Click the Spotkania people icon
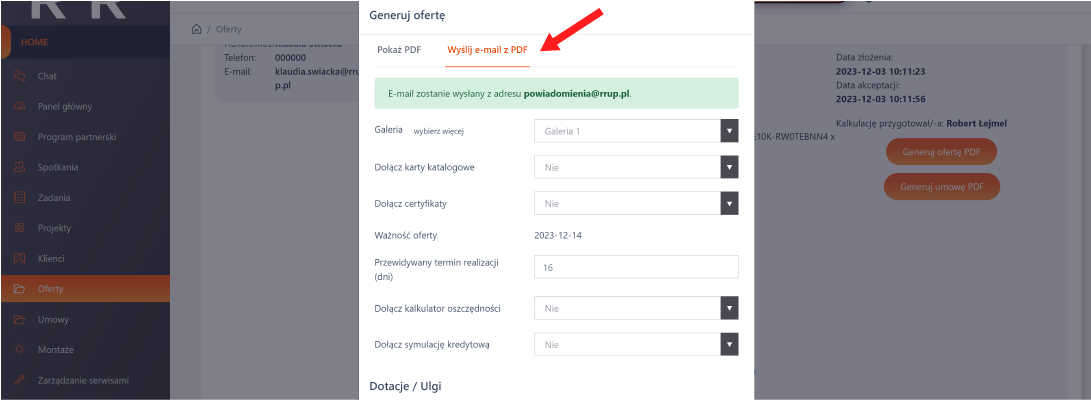The height and width of the screenshot is (400, 1091). (20, 167)
